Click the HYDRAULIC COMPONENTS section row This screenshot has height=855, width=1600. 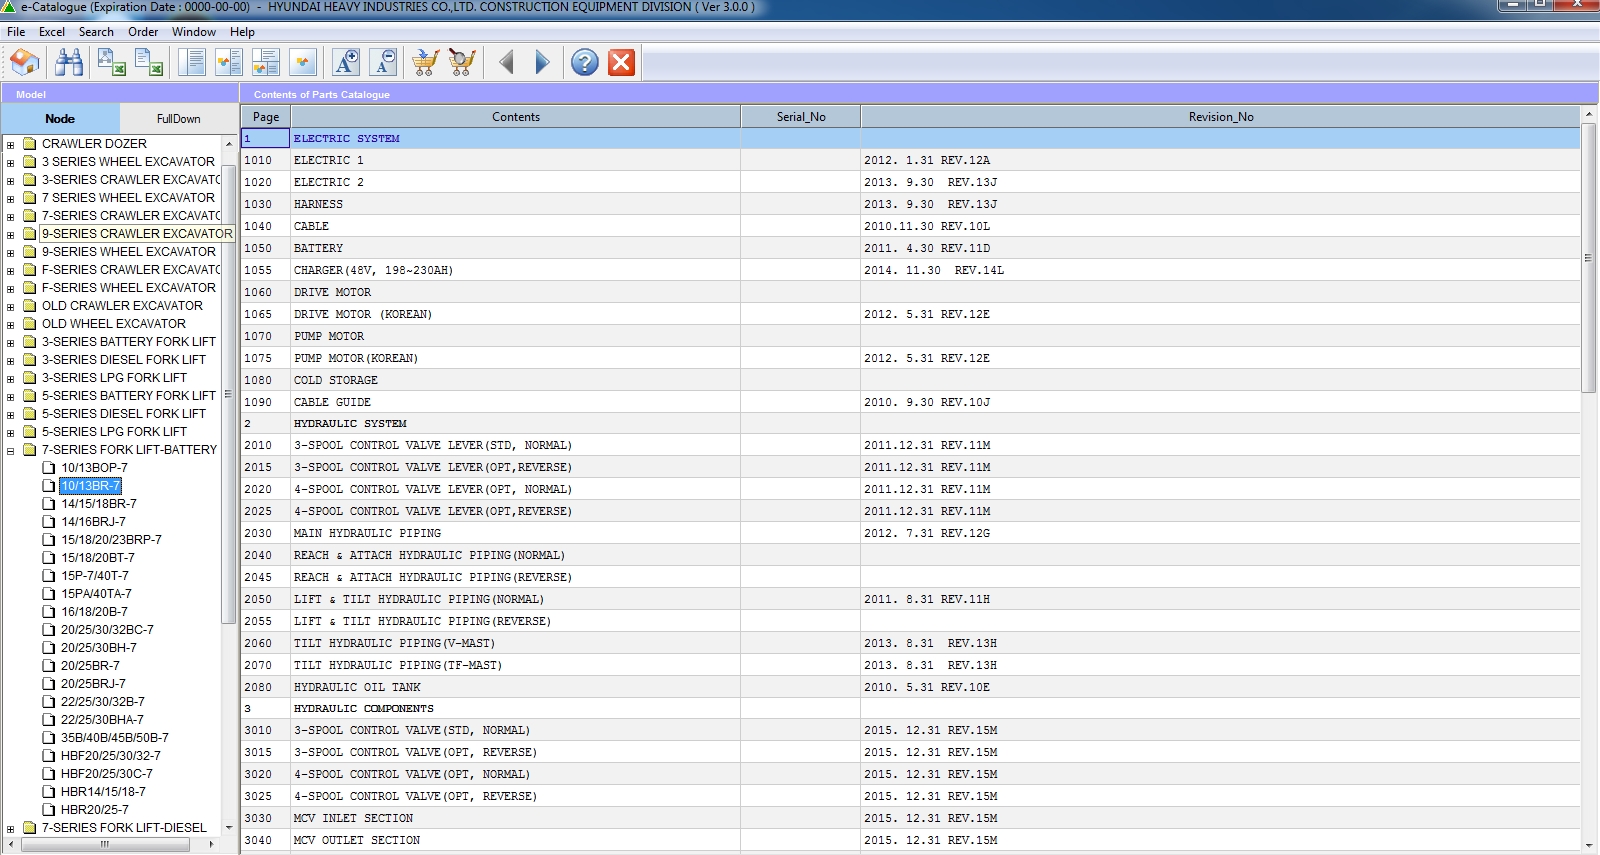[911, 708]
